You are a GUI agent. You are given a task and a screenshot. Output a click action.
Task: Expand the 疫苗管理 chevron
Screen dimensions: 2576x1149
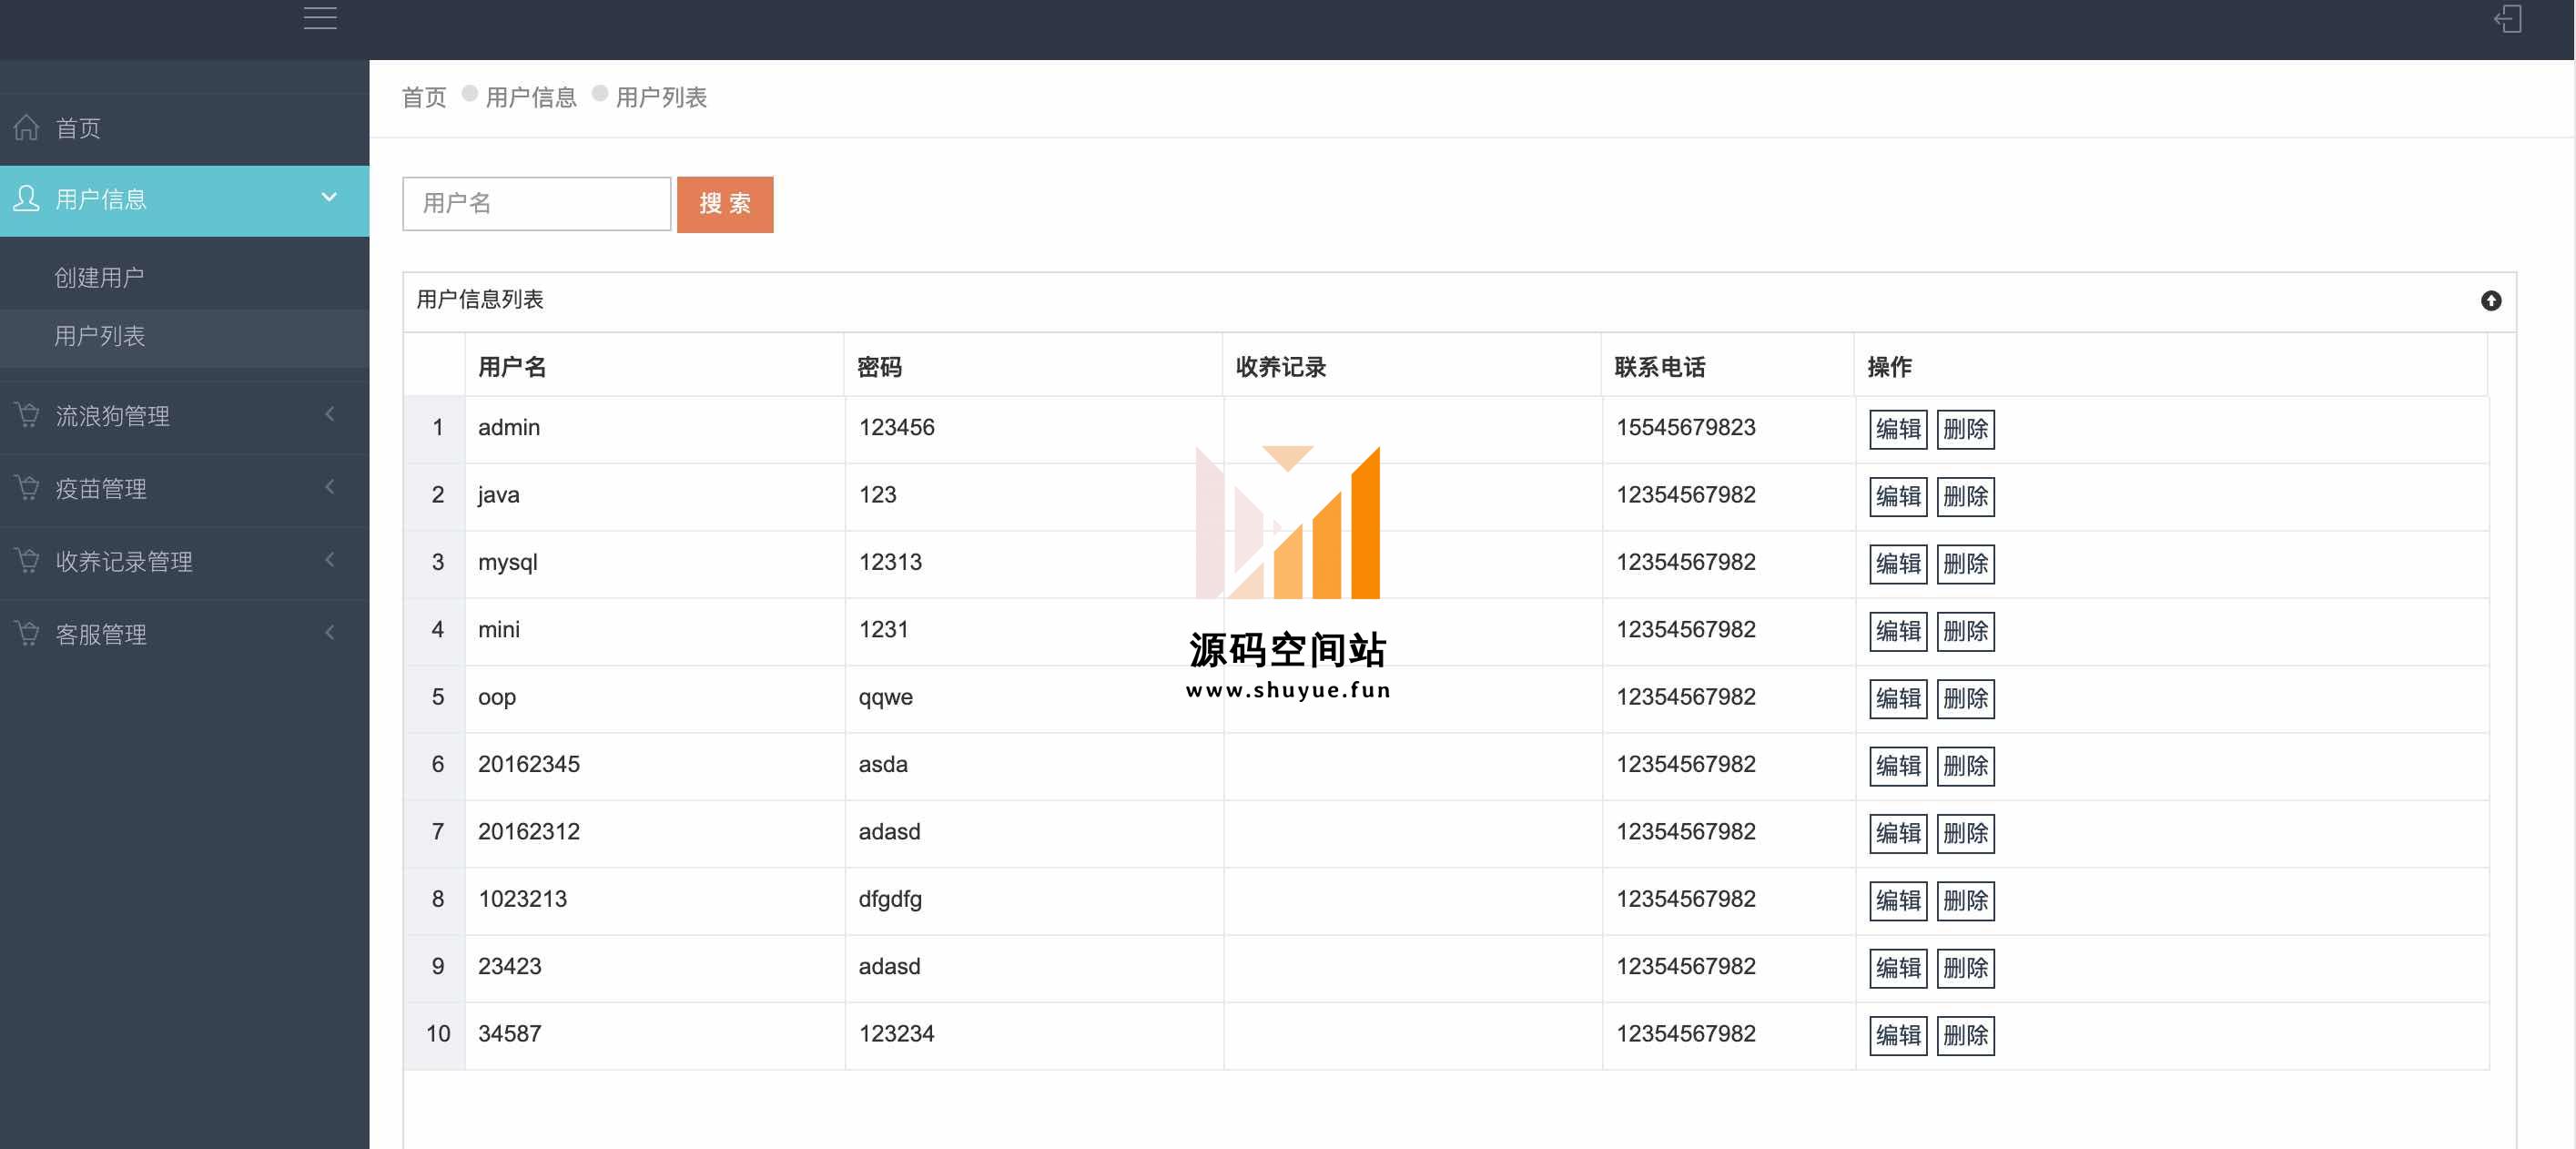coord(330,487)
